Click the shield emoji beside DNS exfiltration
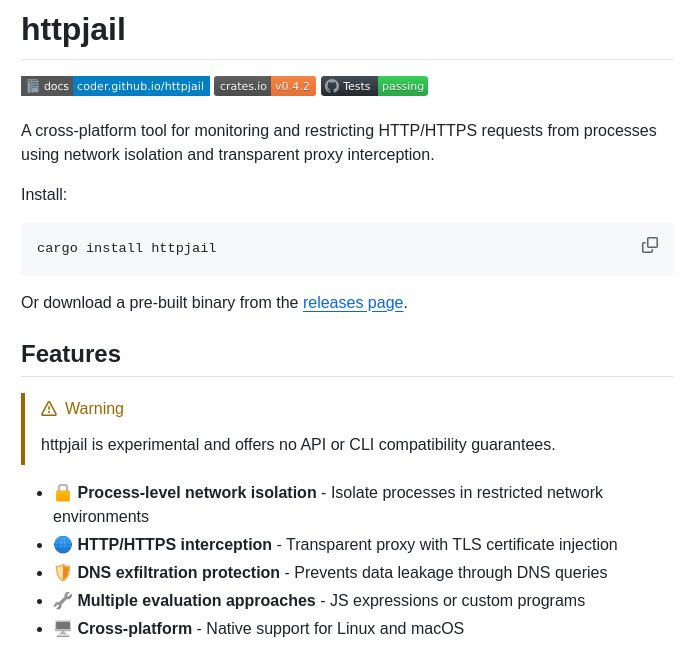 click(63, 572)
